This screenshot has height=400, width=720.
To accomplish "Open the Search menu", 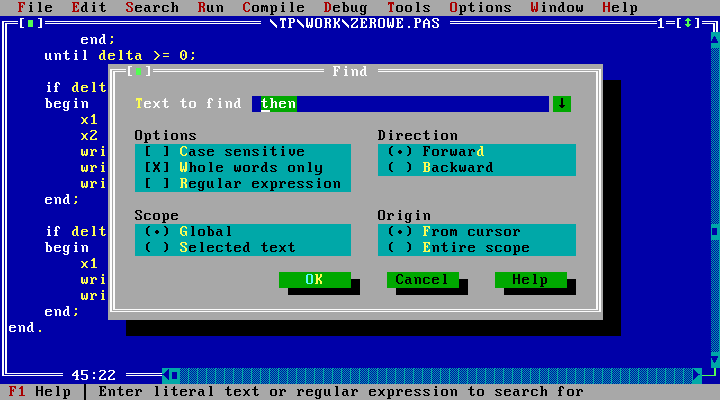I will [x=152, y=7].
